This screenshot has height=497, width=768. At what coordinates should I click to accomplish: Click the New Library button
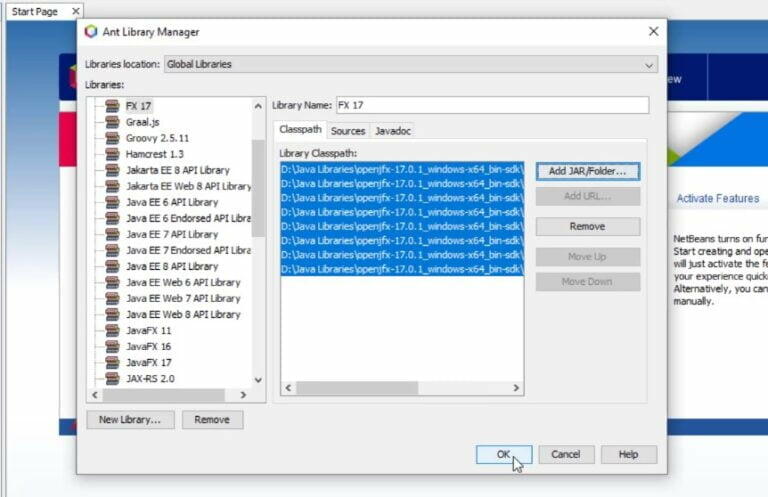pyautogui.click(x=130, y=420)
